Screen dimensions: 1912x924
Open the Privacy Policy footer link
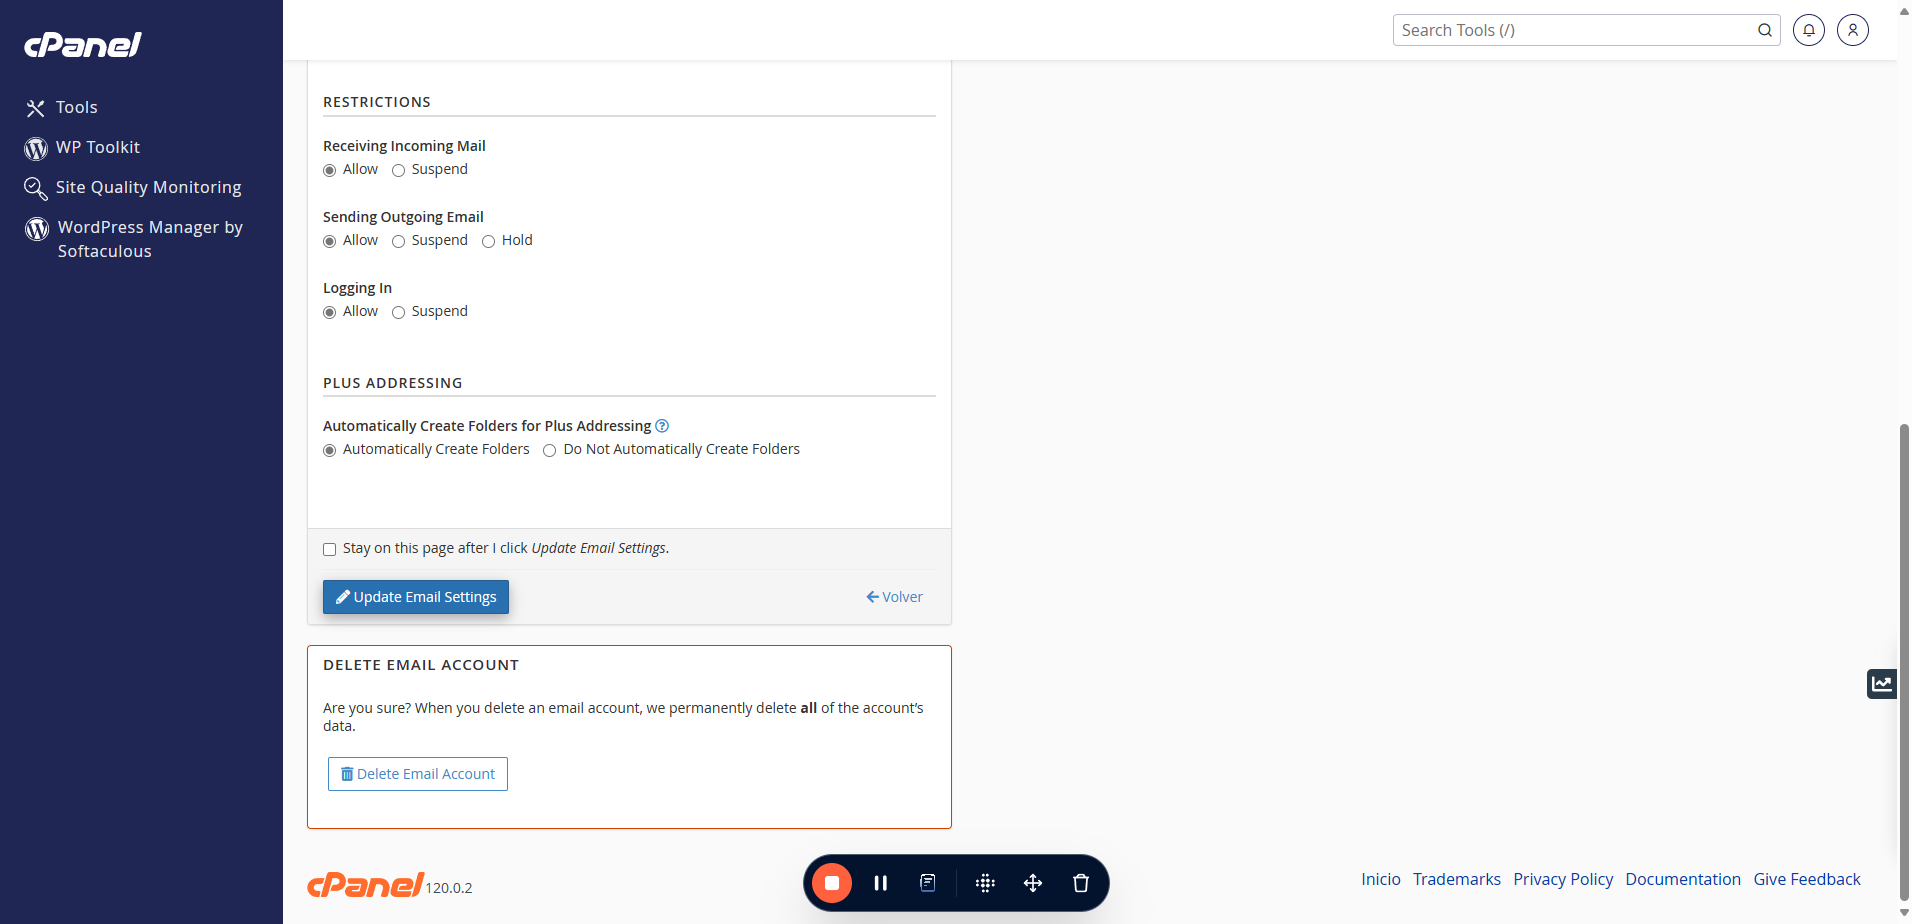pos(1563,879)
